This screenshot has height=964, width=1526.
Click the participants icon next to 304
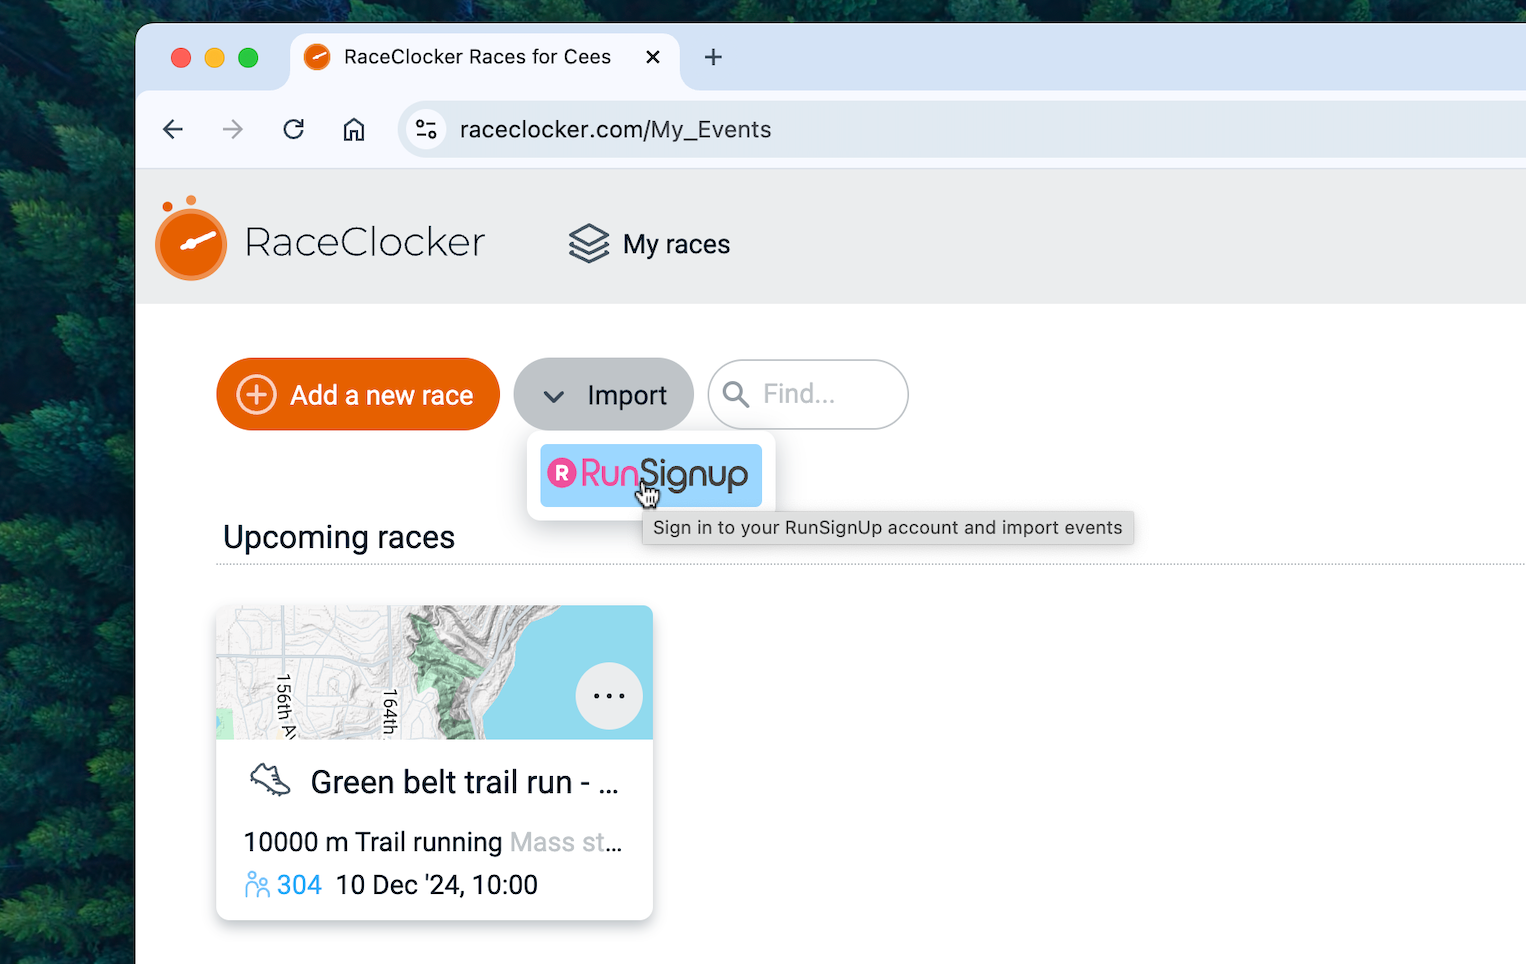click(x=257, y=885)
